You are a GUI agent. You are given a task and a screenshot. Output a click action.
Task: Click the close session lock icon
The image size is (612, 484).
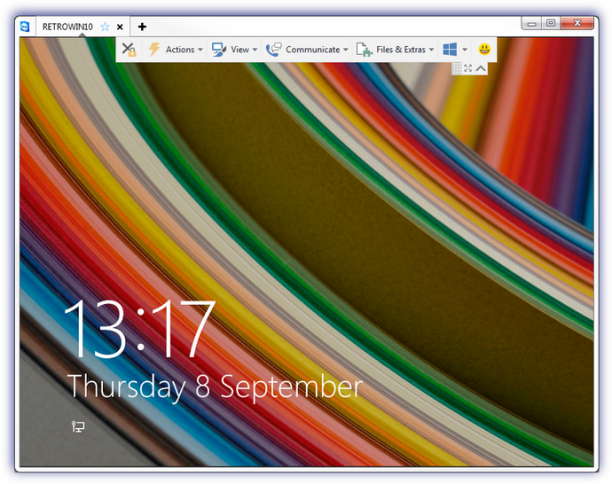[128, 50]
